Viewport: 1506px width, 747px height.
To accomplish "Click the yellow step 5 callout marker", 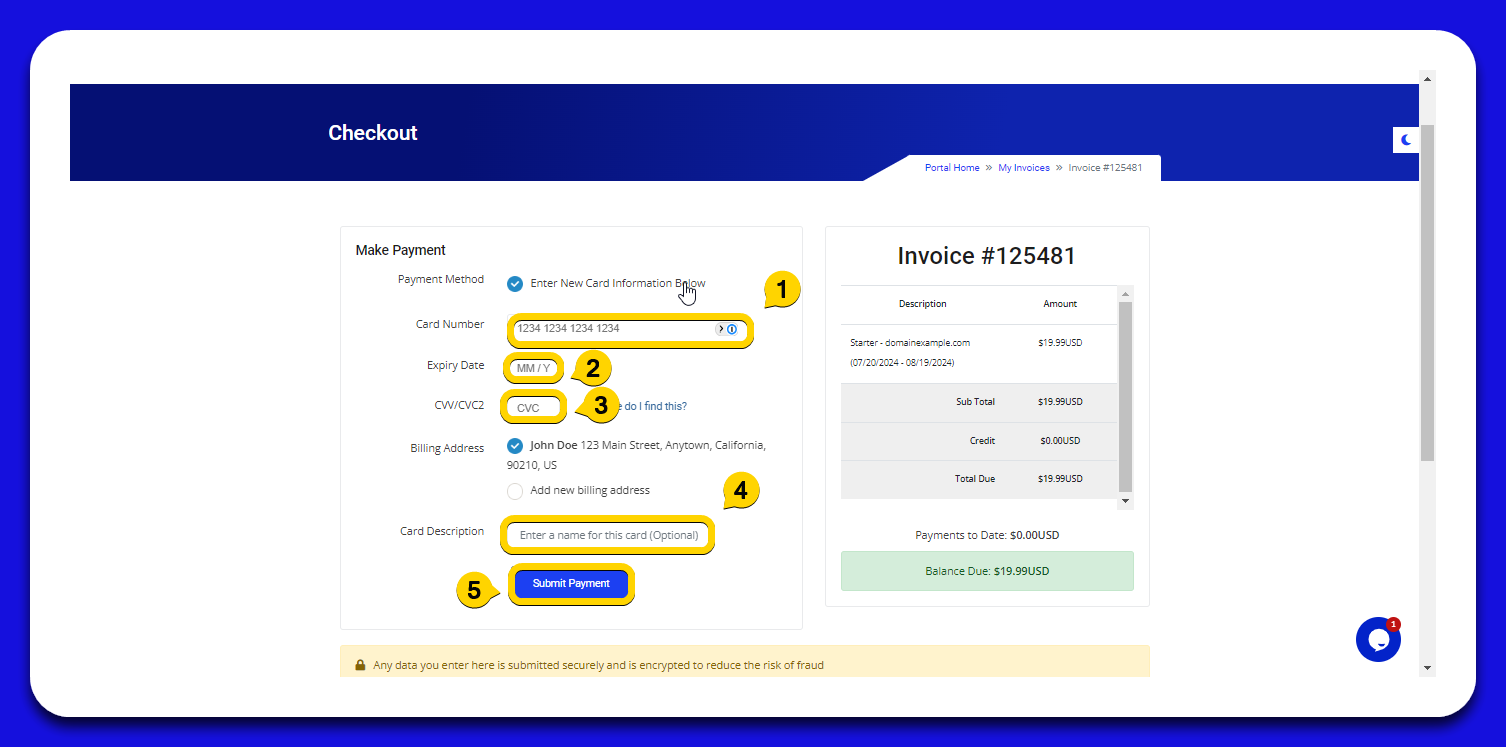I will [x=474, y=590].
